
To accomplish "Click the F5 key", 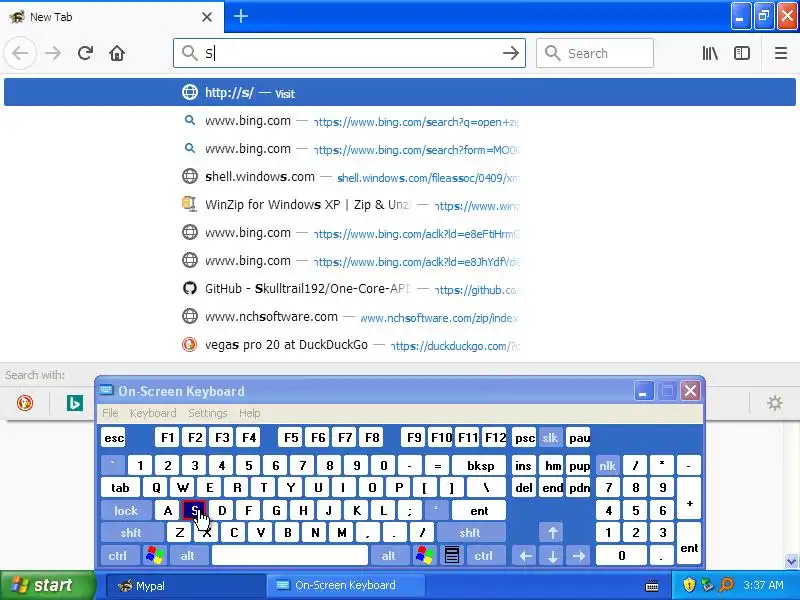I will pos(291,438).
